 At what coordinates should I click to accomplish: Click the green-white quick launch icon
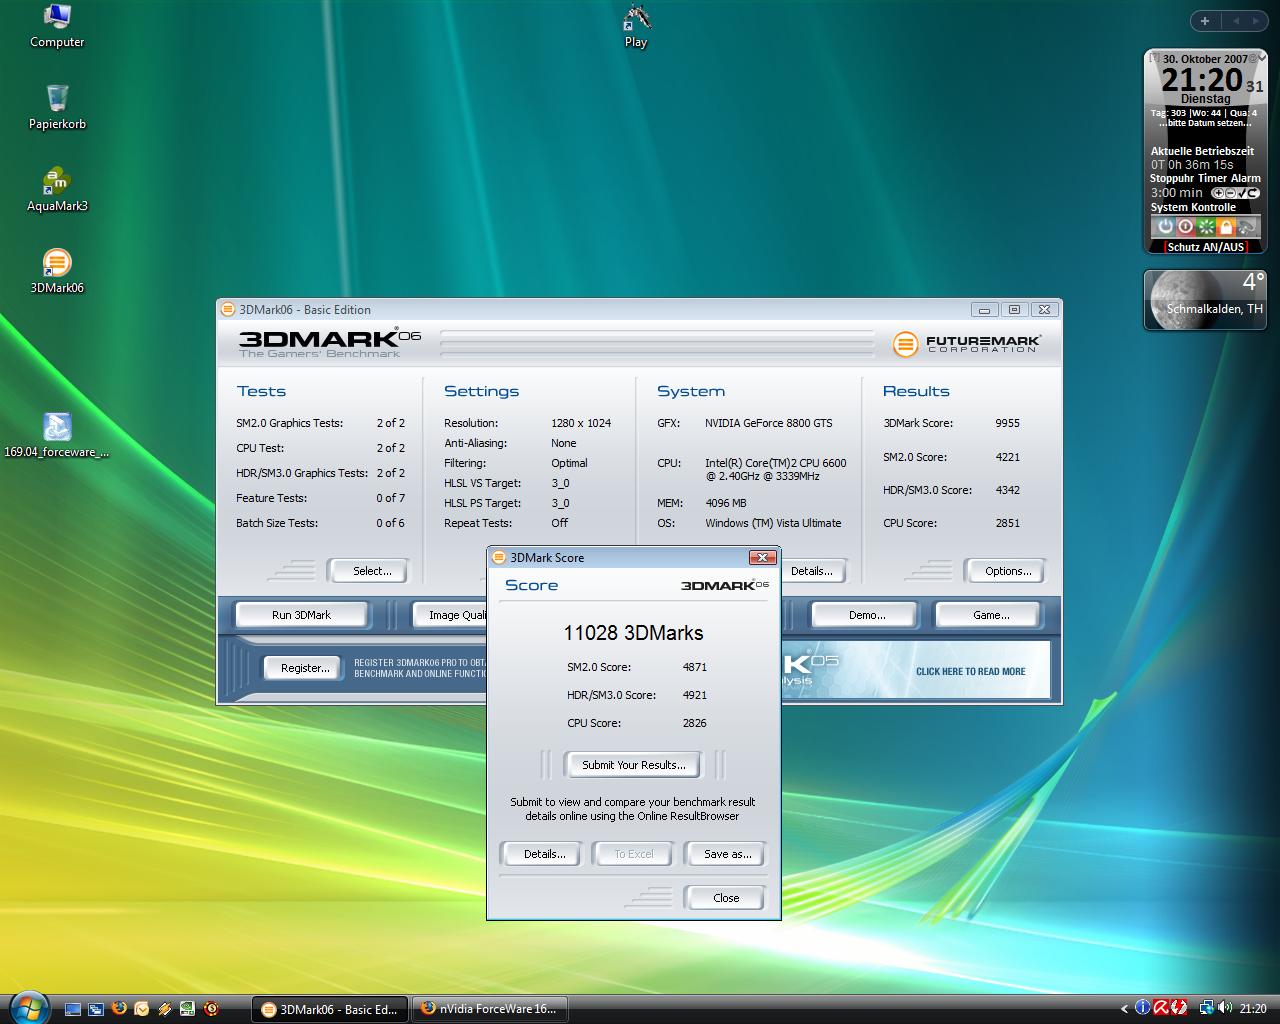pyautogui.click(x=187, y=1009)
